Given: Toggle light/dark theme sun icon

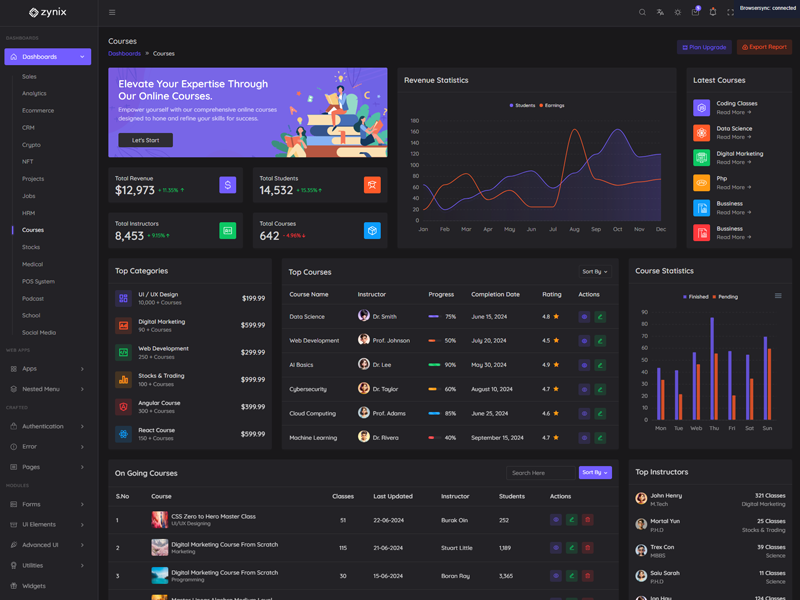Looking at the screenshot, I should [677, 12].
